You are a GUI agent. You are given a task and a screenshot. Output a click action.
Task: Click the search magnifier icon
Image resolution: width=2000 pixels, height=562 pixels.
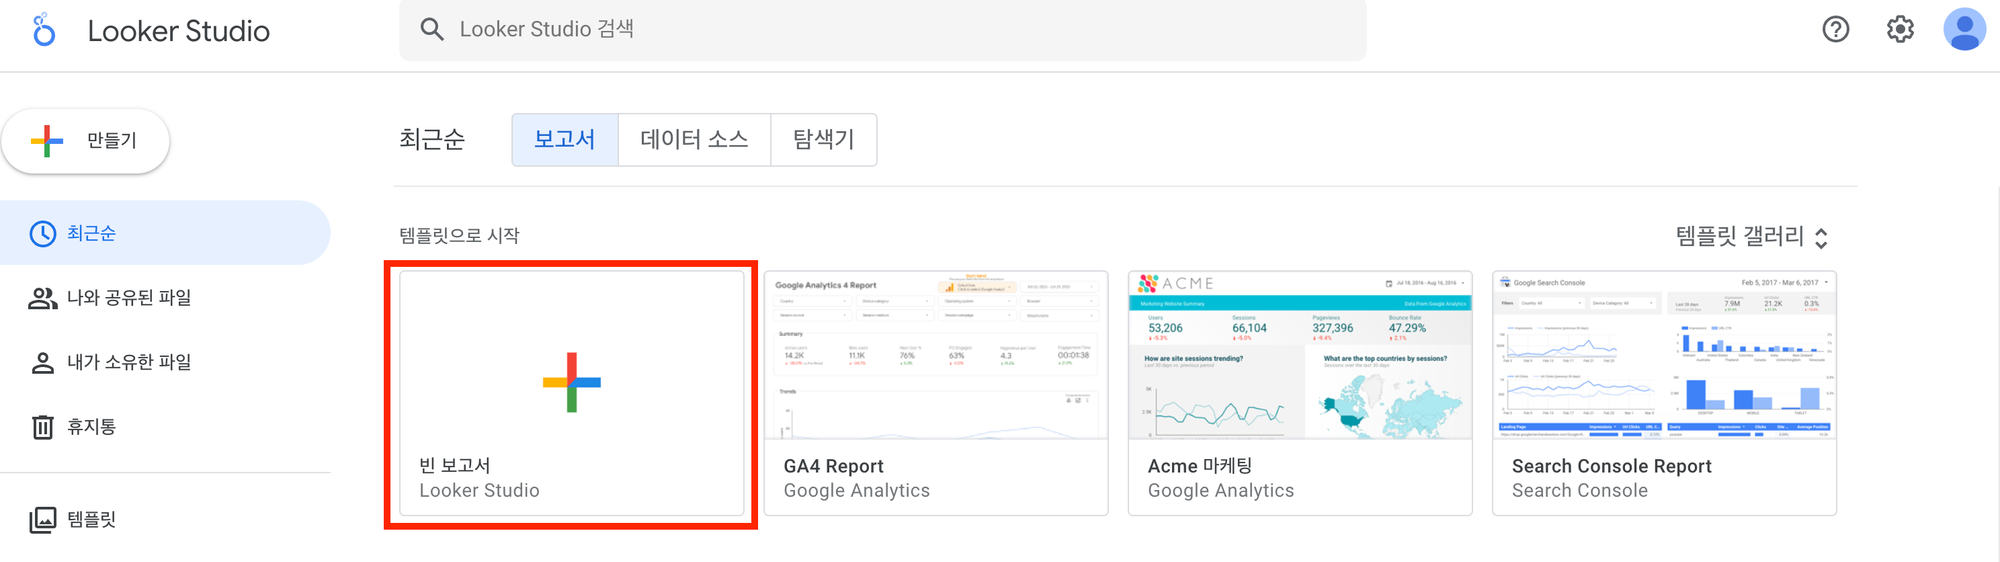pyautogui.click(x=432, y=29)
